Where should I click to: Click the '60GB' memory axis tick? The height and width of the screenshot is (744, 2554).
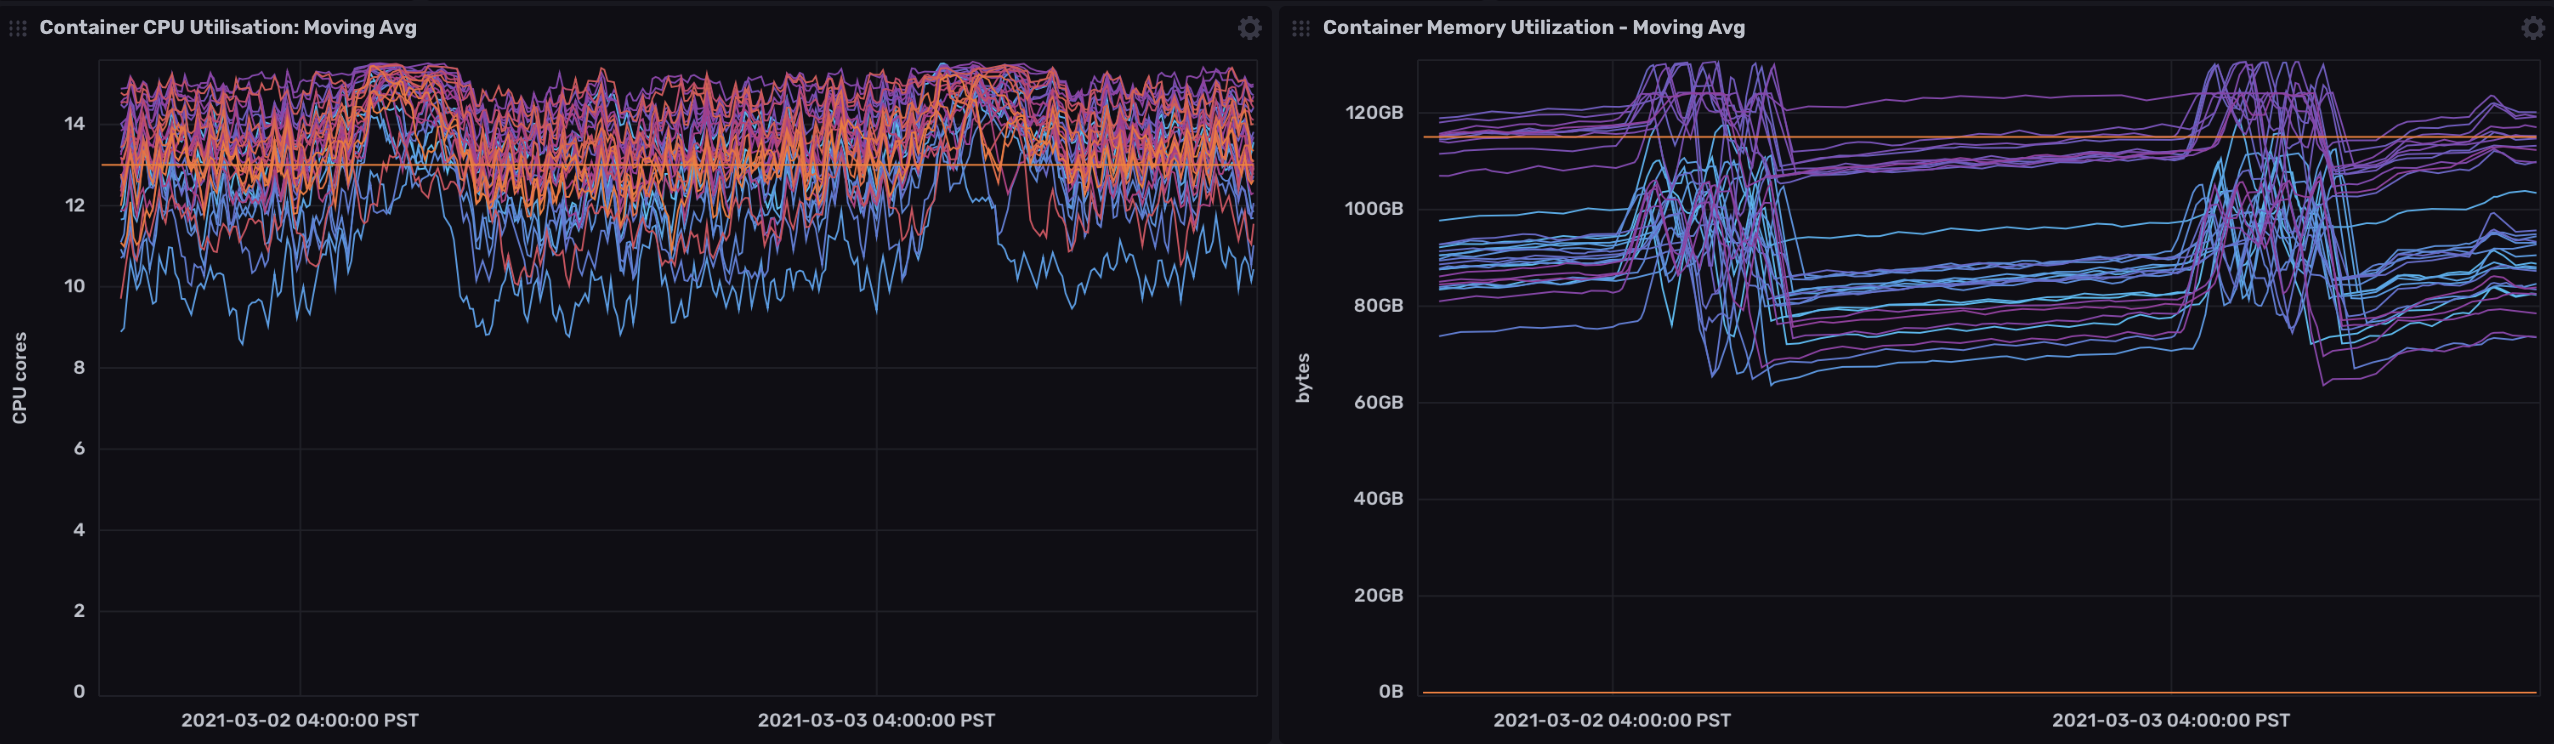click(x=1378, y=402)
